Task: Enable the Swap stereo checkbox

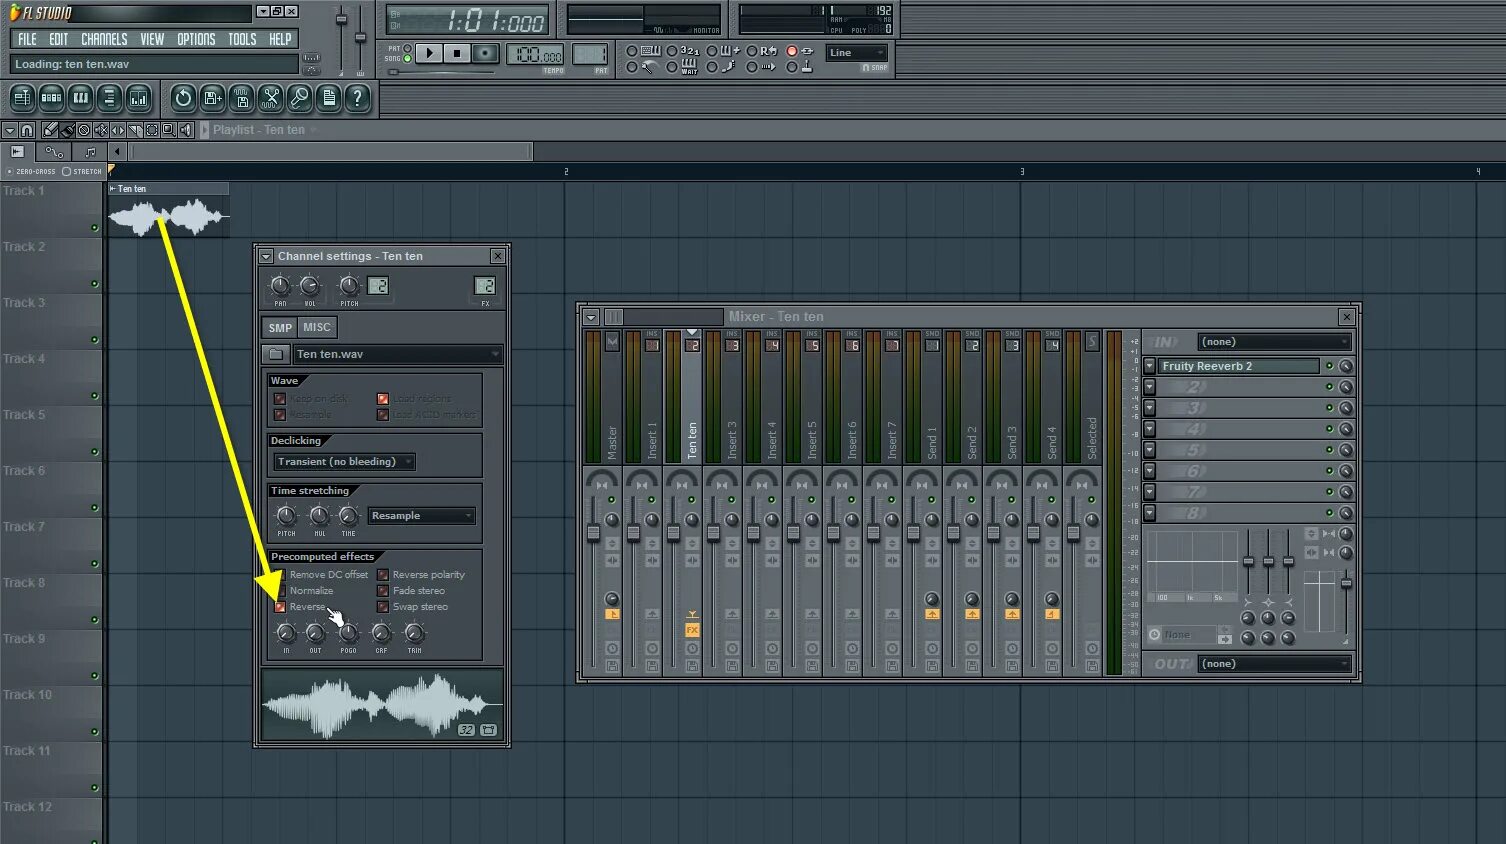Action: tap(383, 607)
